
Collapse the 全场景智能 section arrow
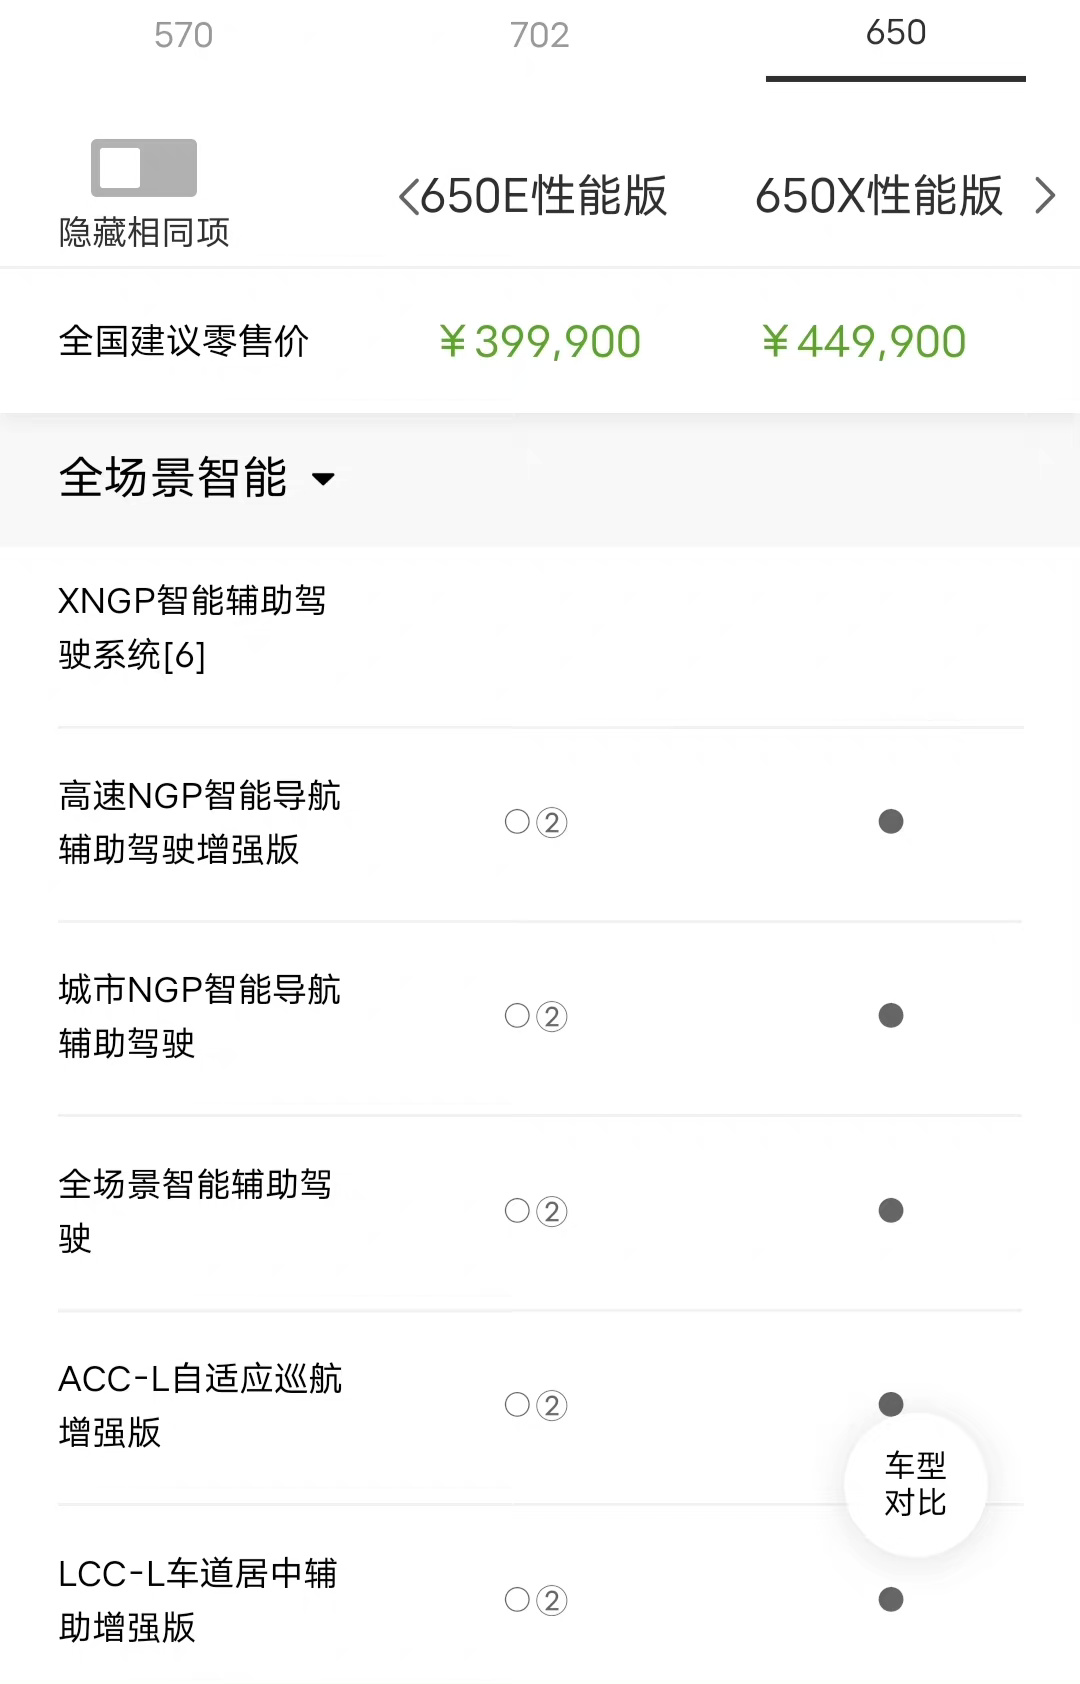tap(323, 479)
